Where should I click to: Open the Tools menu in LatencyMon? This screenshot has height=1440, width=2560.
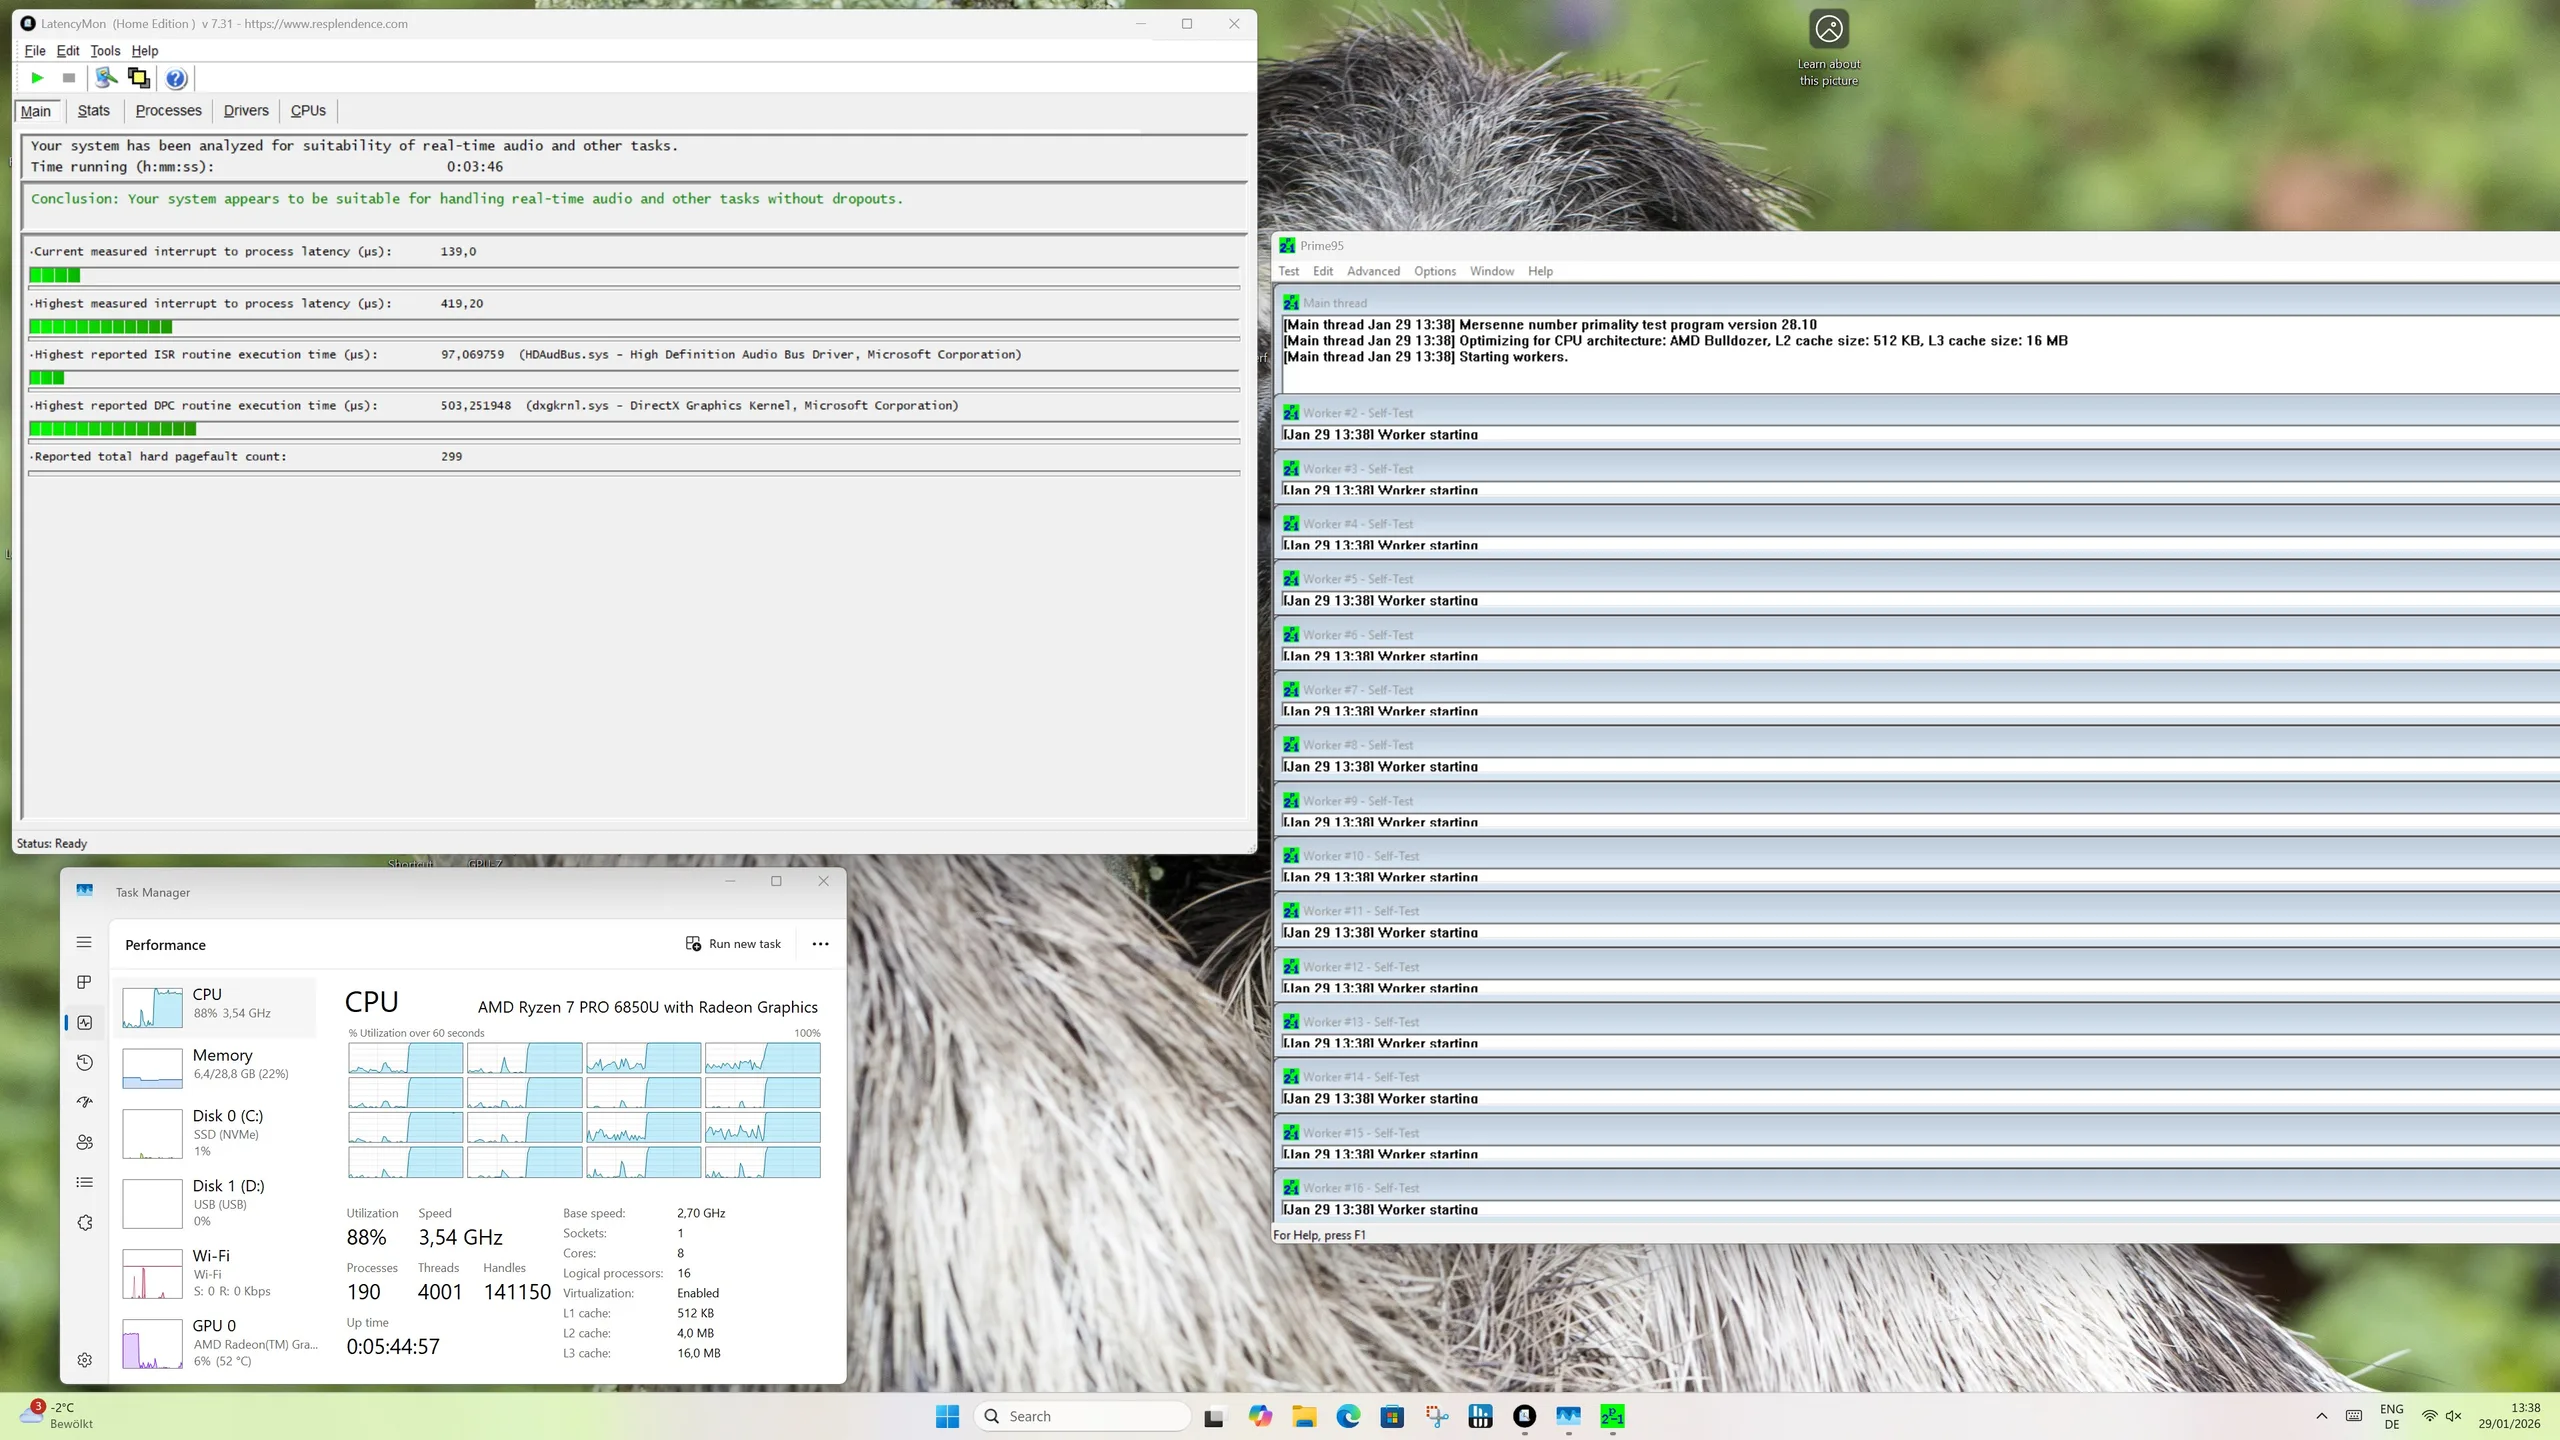[105, 51]
